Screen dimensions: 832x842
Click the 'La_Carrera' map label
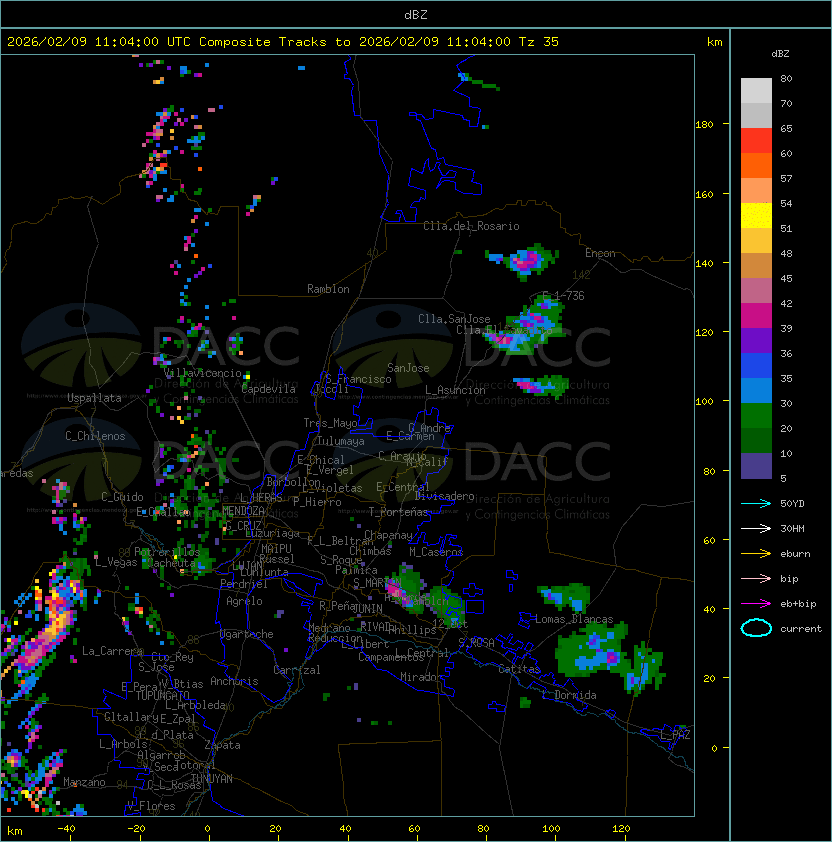tap(112, 651)
